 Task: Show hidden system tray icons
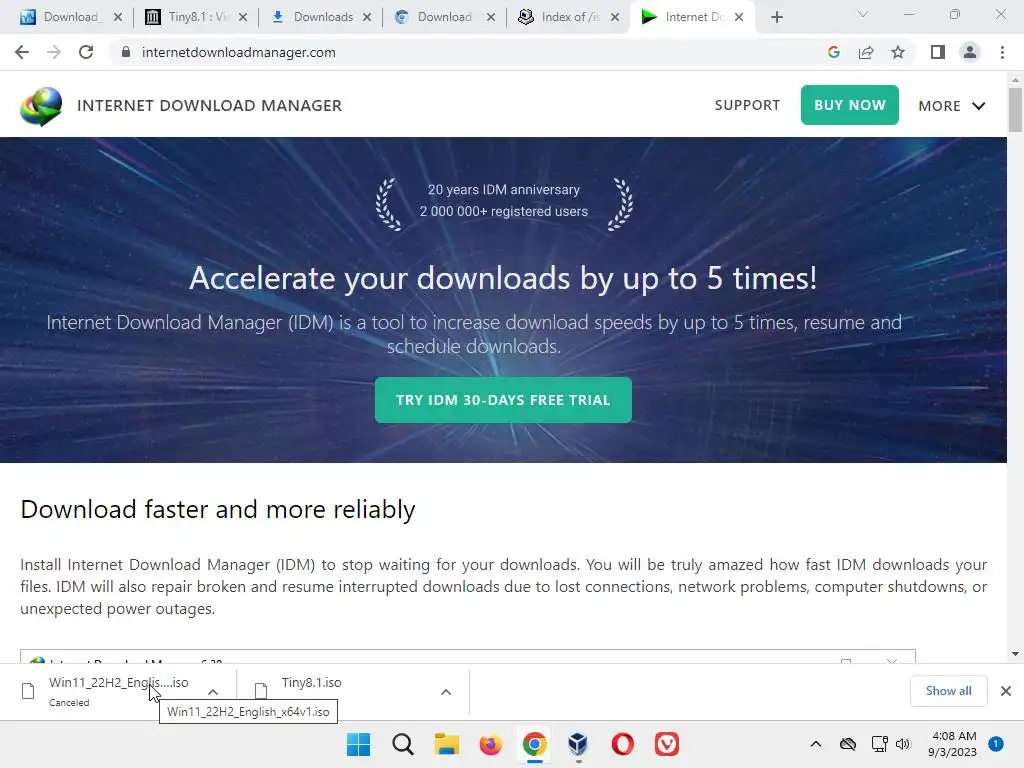[816, 744]
